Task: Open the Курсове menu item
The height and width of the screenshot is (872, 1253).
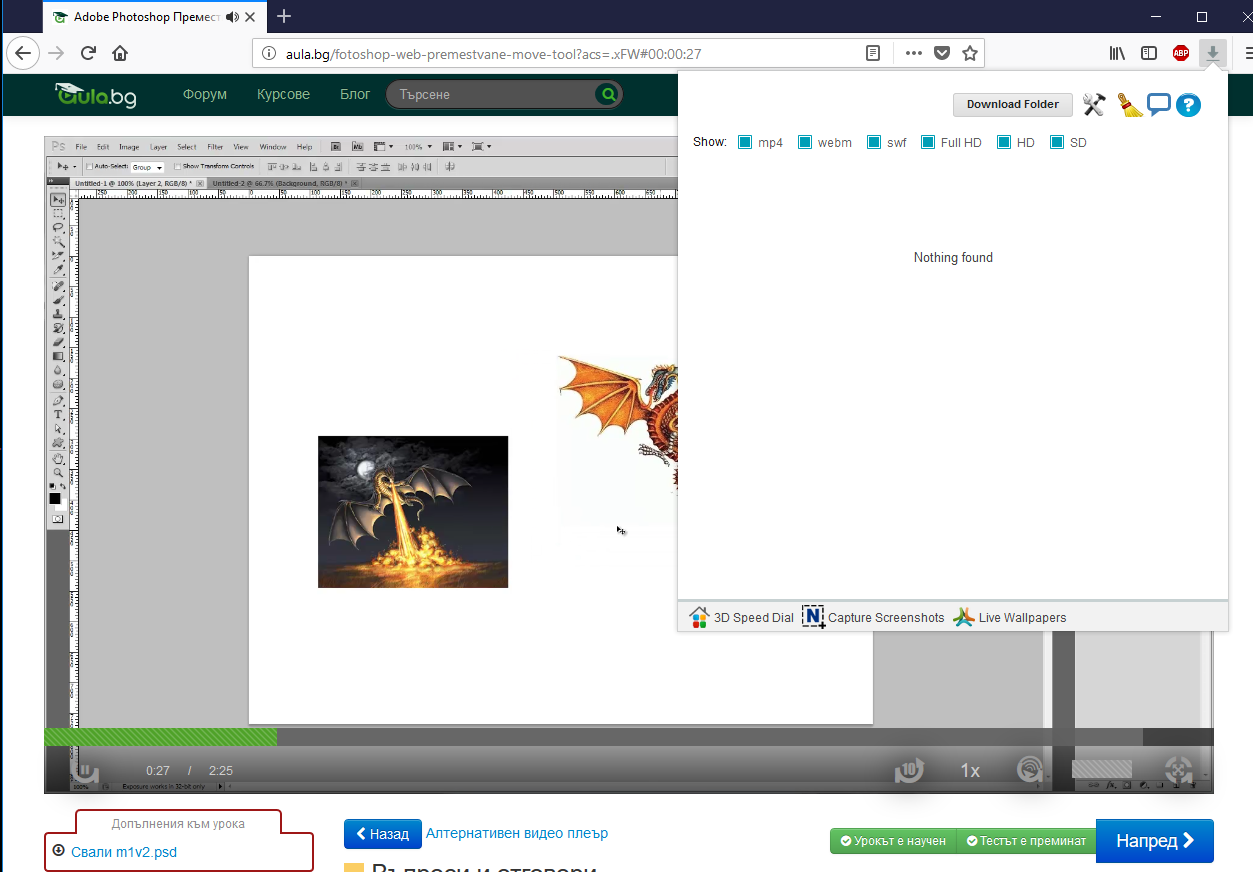Action: (x=283, y=94)
